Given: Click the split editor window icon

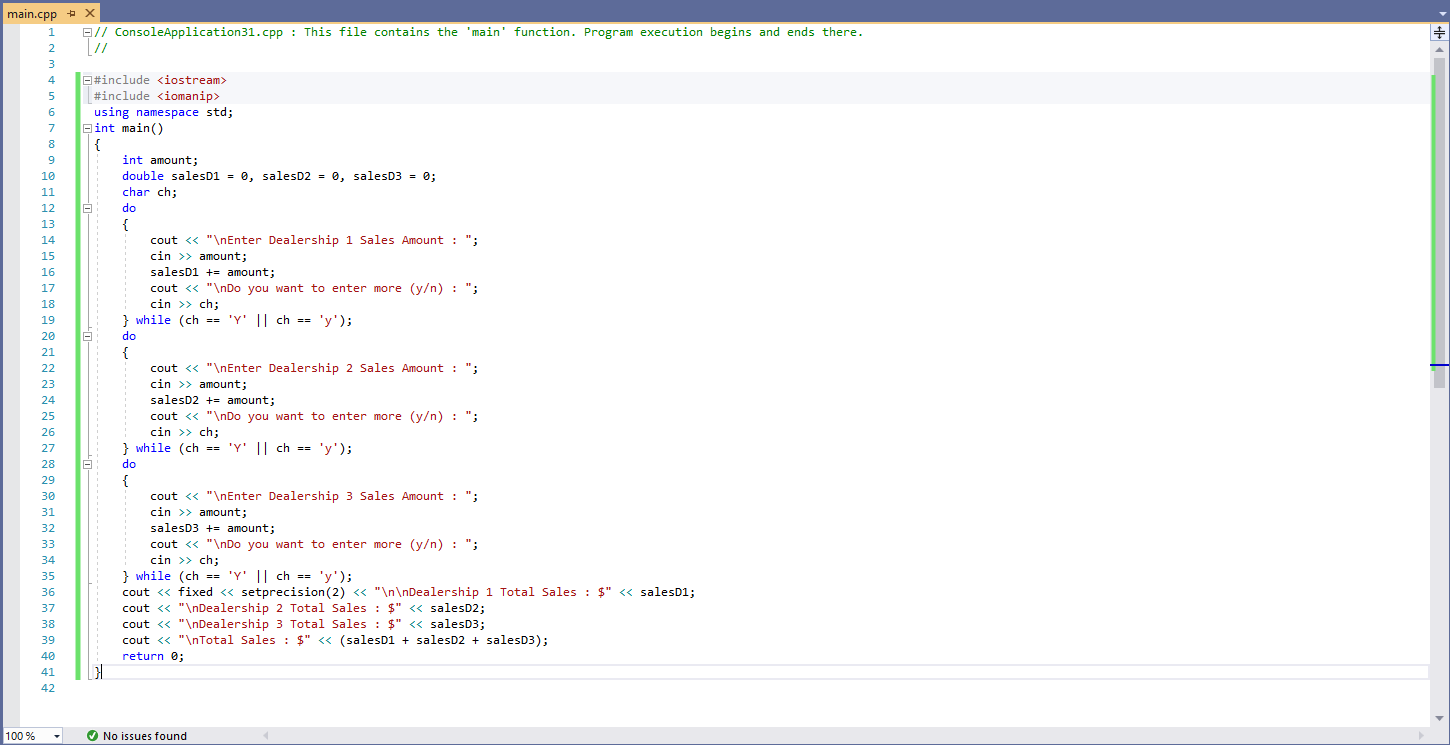Looking at the screenshot, I should [1440, 32].
